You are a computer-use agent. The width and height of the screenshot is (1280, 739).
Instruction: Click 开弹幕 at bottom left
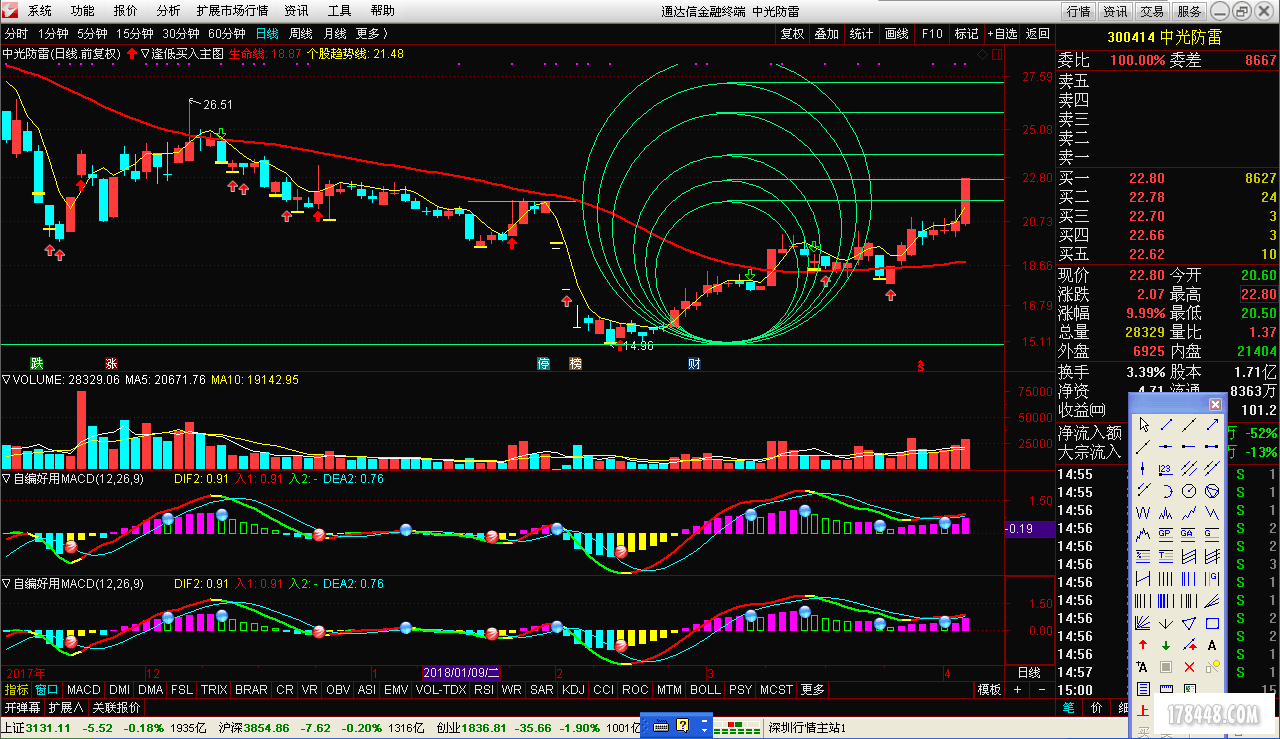[22, 707]
